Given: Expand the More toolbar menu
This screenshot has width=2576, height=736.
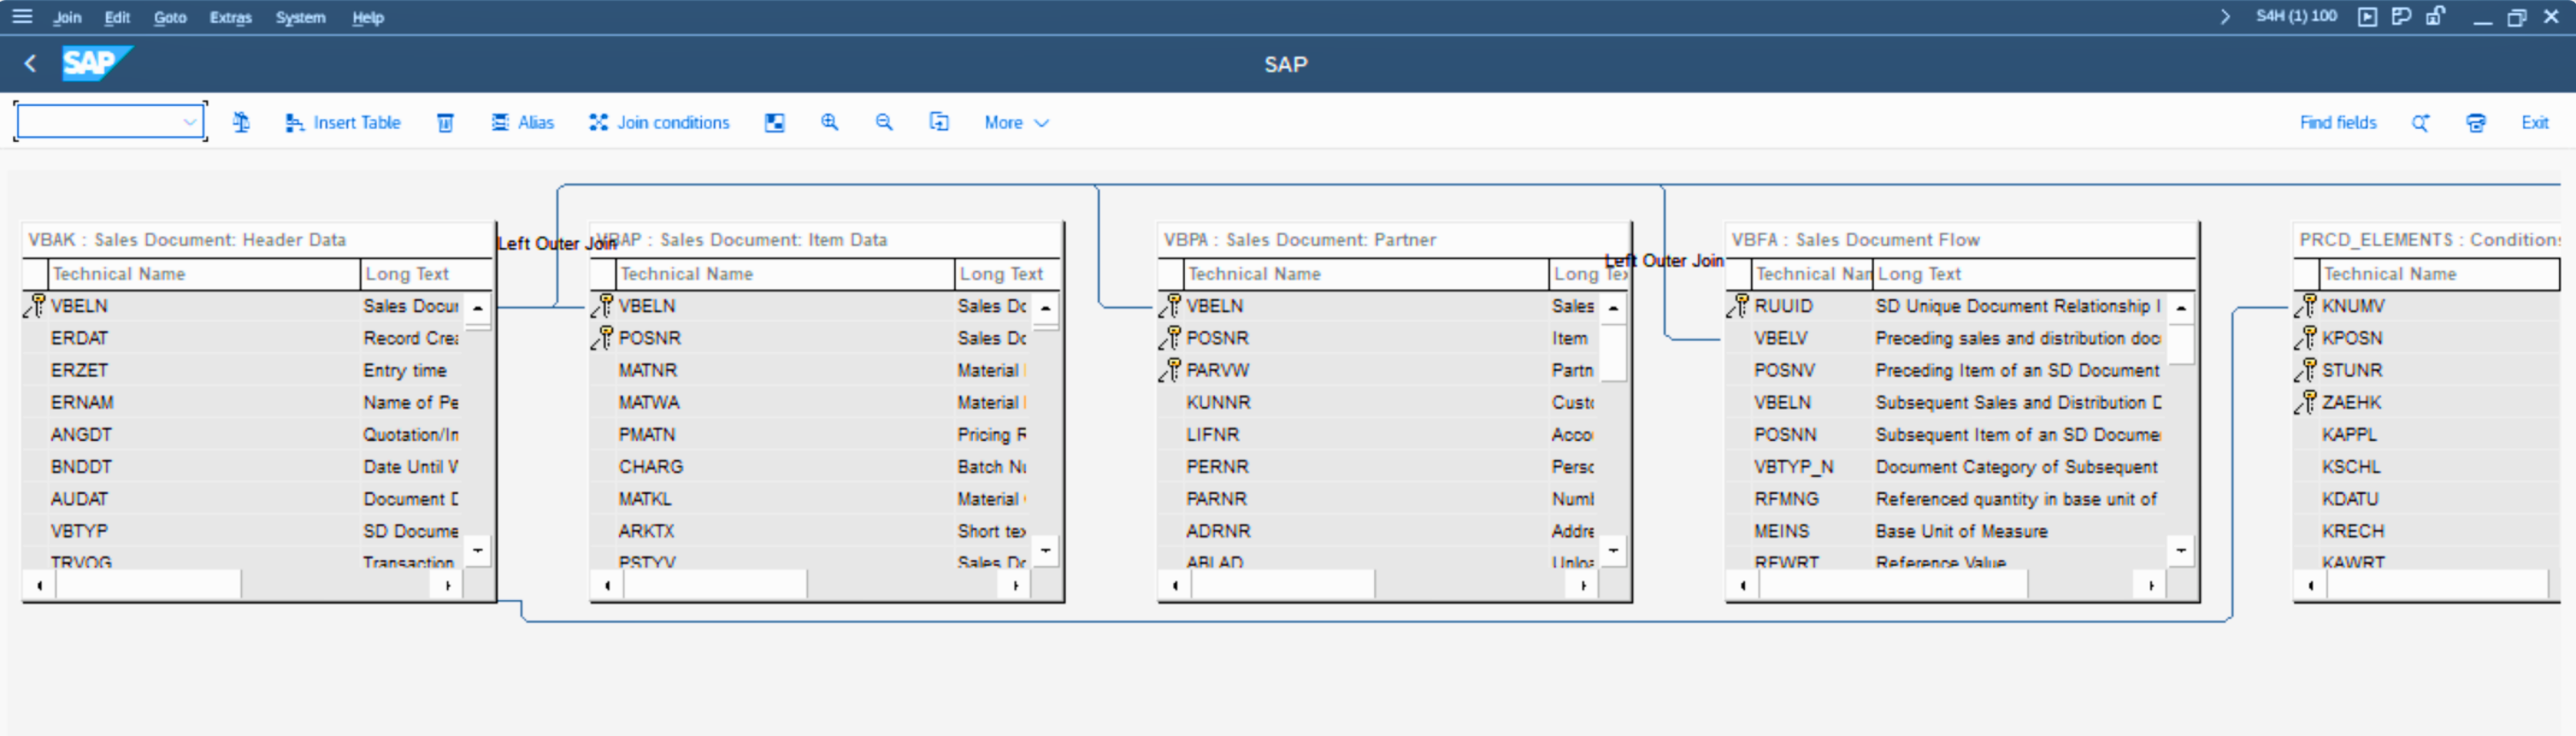Looking at the screenshot, I should (x=1016, y=122).
